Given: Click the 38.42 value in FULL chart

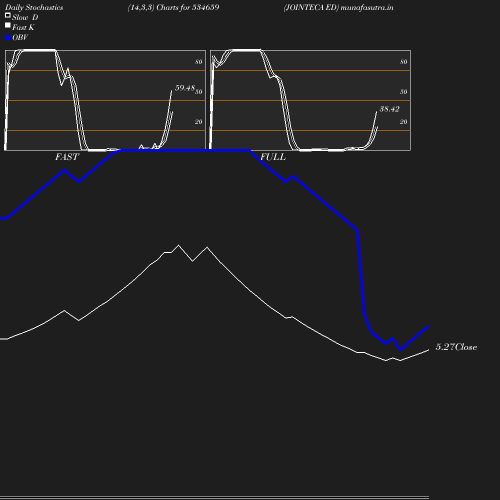Looking at the screenshot, I should [x=389, y=109].
